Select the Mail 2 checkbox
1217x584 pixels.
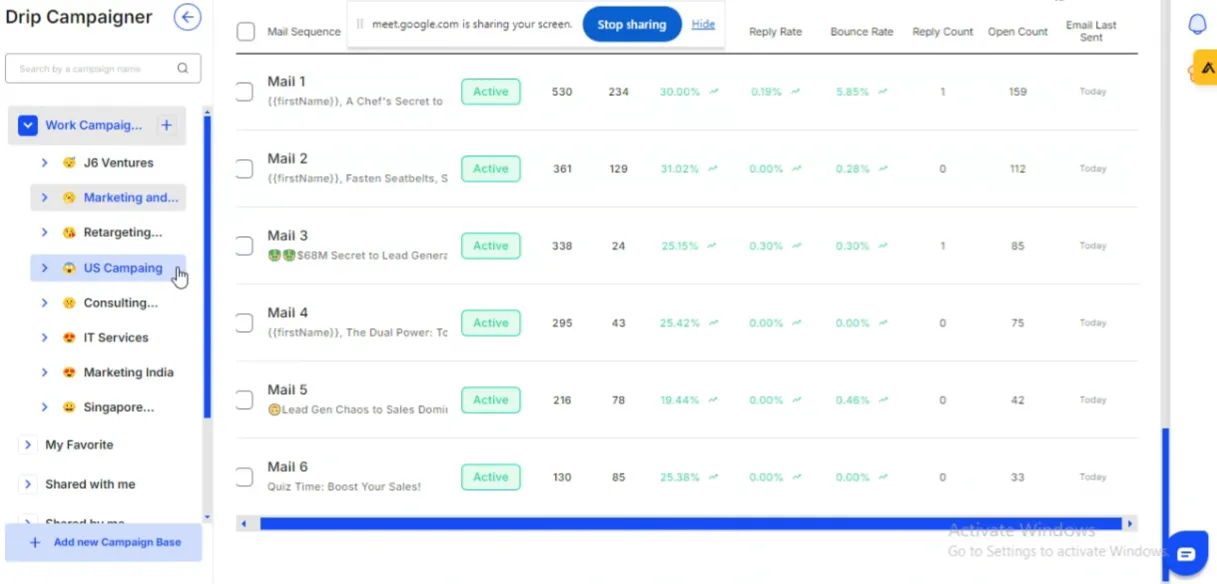click(x=244, y=169)
